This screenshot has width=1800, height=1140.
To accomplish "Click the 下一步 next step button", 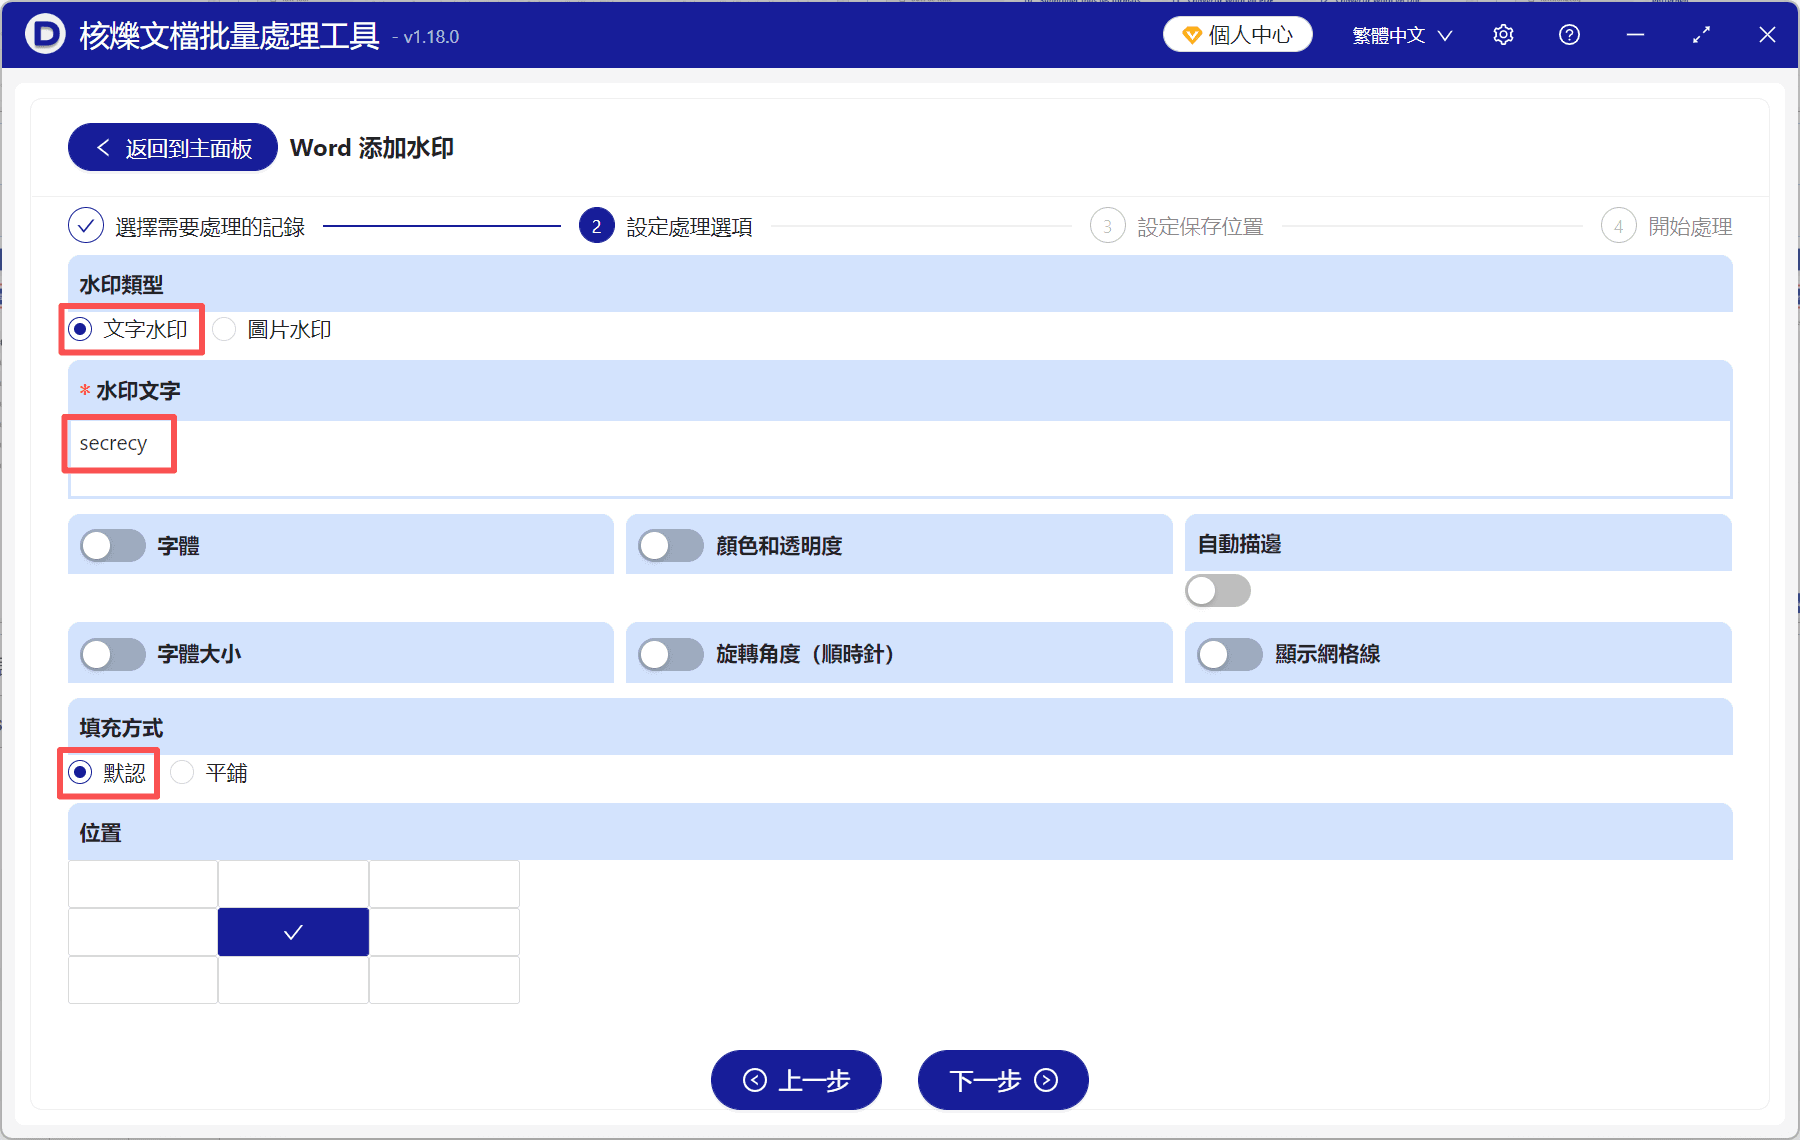I will tap(1002, 1080).
